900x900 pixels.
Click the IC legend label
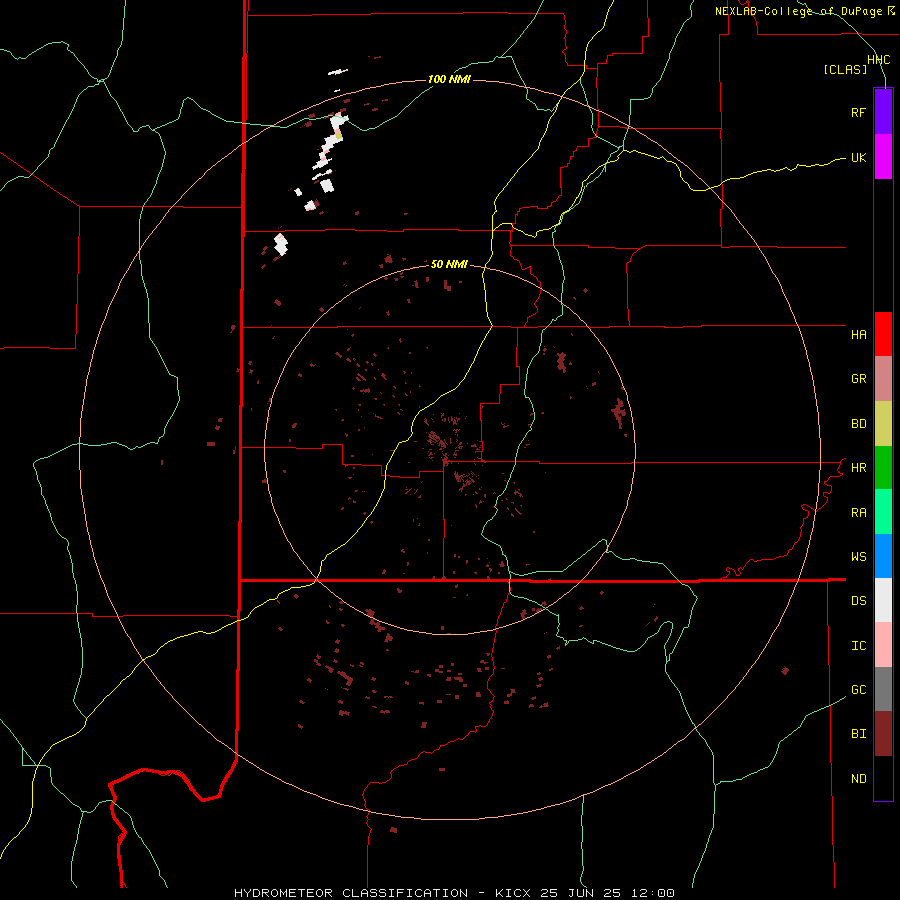tap(858, 646)
